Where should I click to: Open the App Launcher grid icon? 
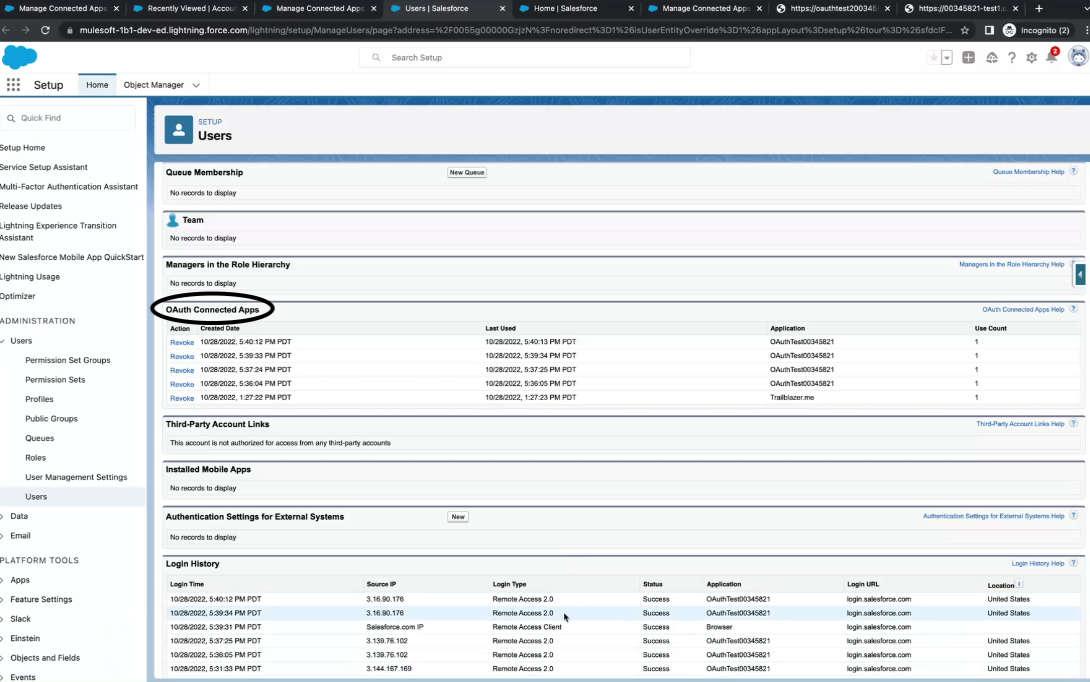tap(13, 85)
